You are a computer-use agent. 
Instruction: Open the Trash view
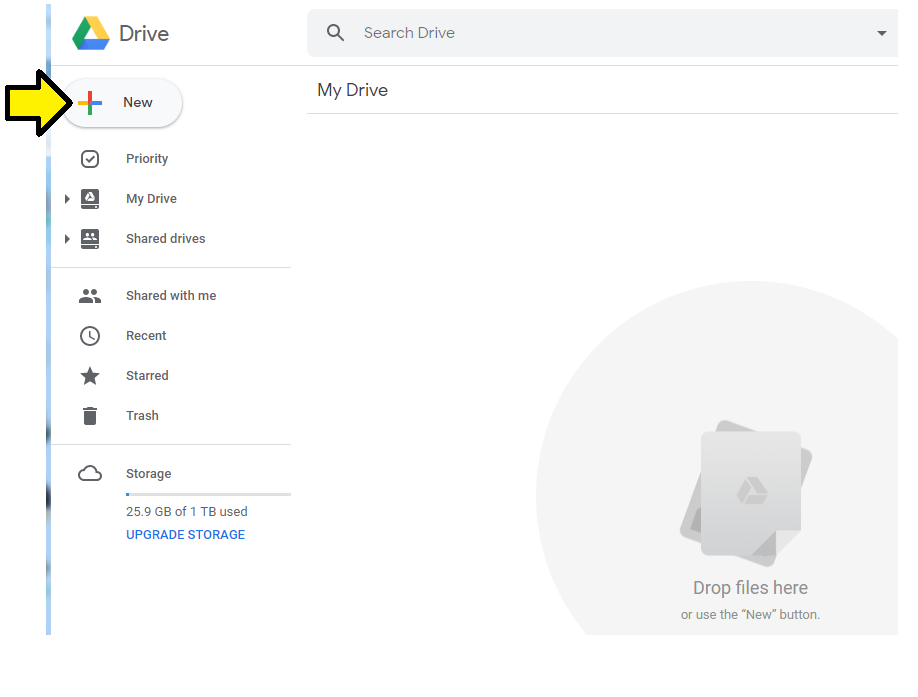point(142,416)
